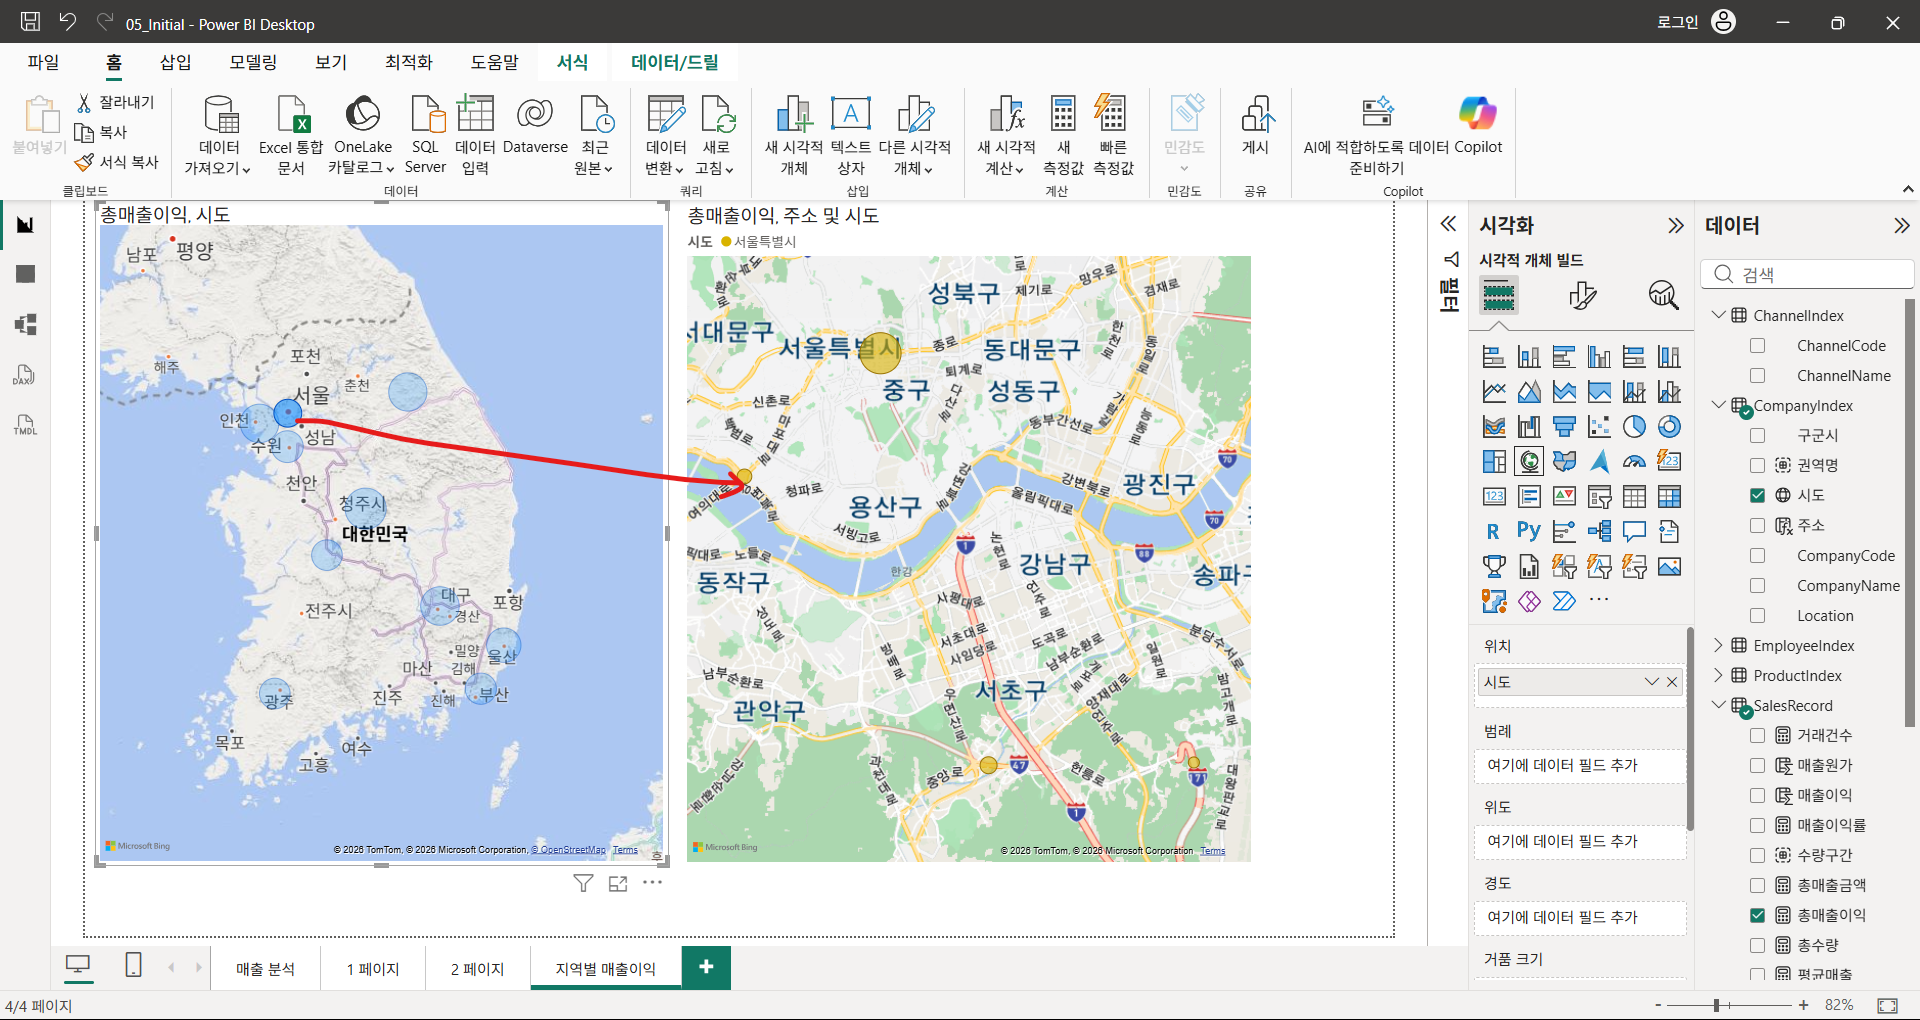The image size is (1920, 1020).
Task: Expand the EmployeeIndex table
Action: pyautogui.click(x=1718, y=645)
